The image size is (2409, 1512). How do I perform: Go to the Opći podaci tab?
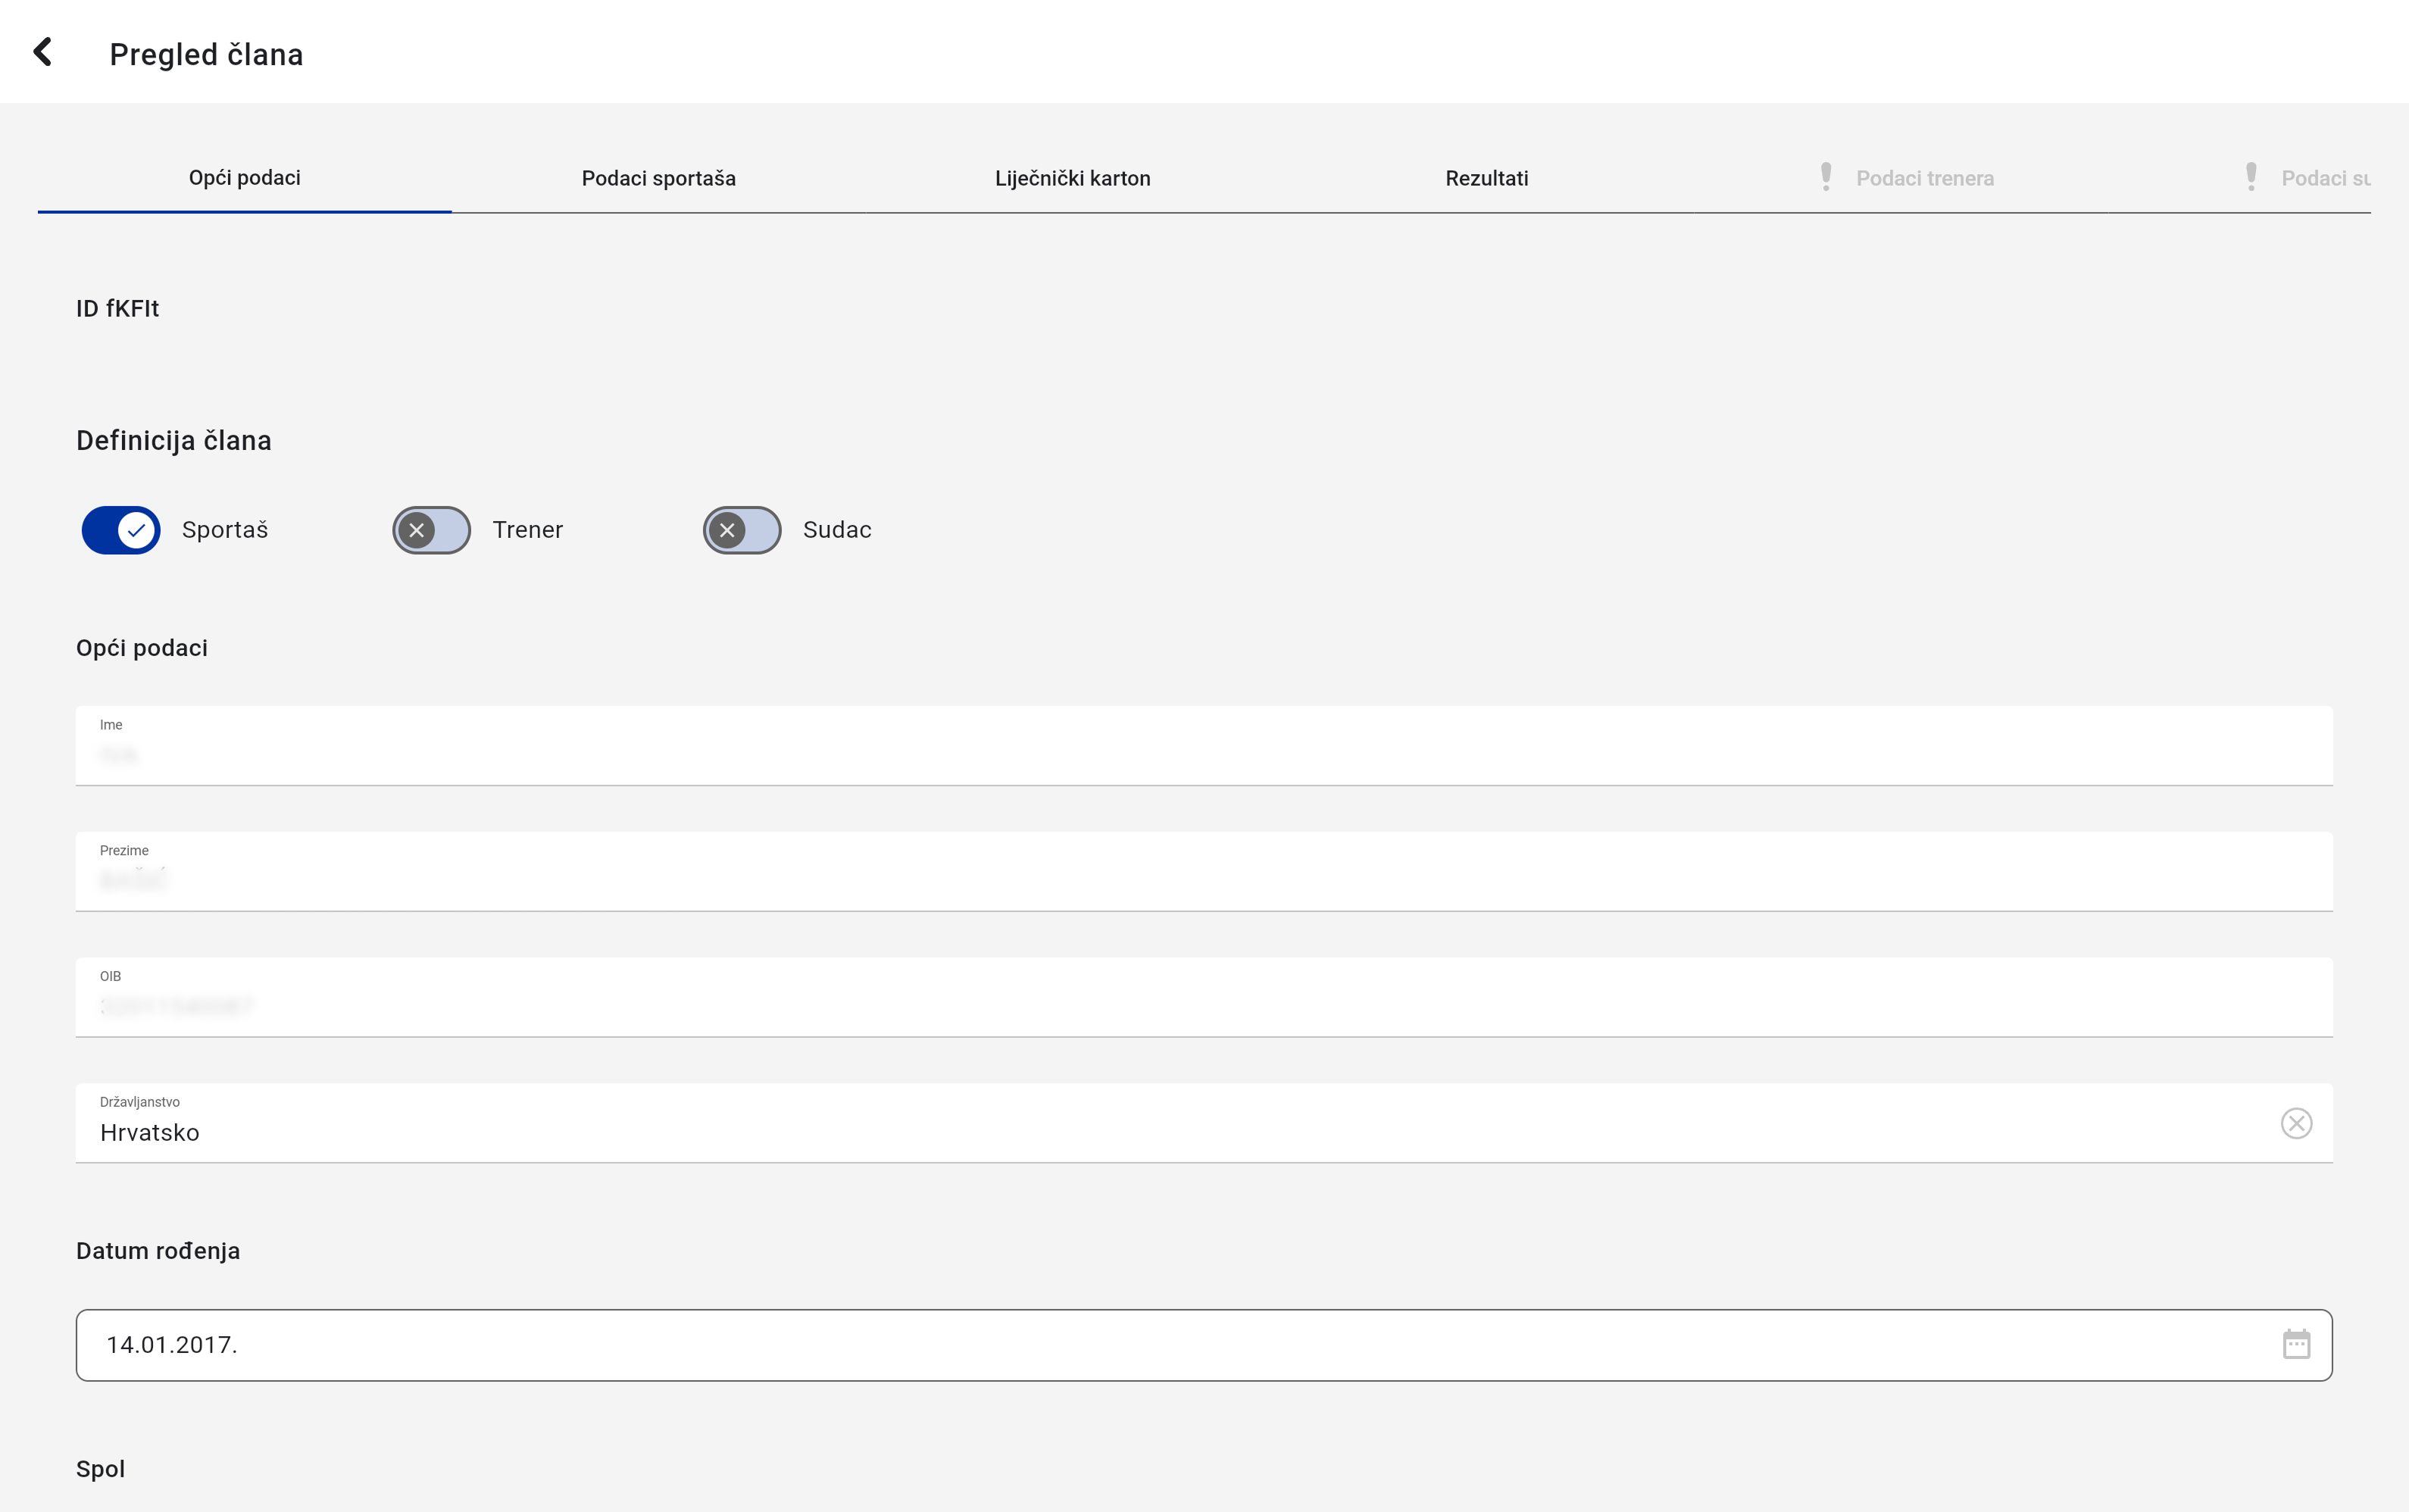click(x=244, y=178)
